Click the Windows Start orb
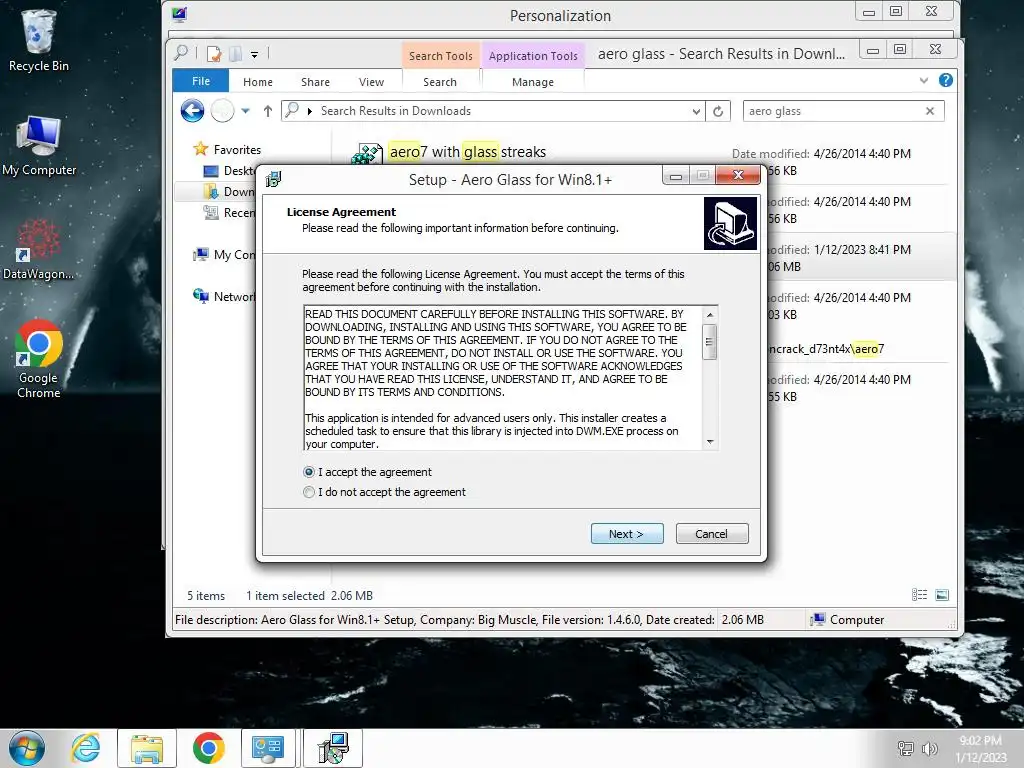1024x768 pixels. [26, 748]
